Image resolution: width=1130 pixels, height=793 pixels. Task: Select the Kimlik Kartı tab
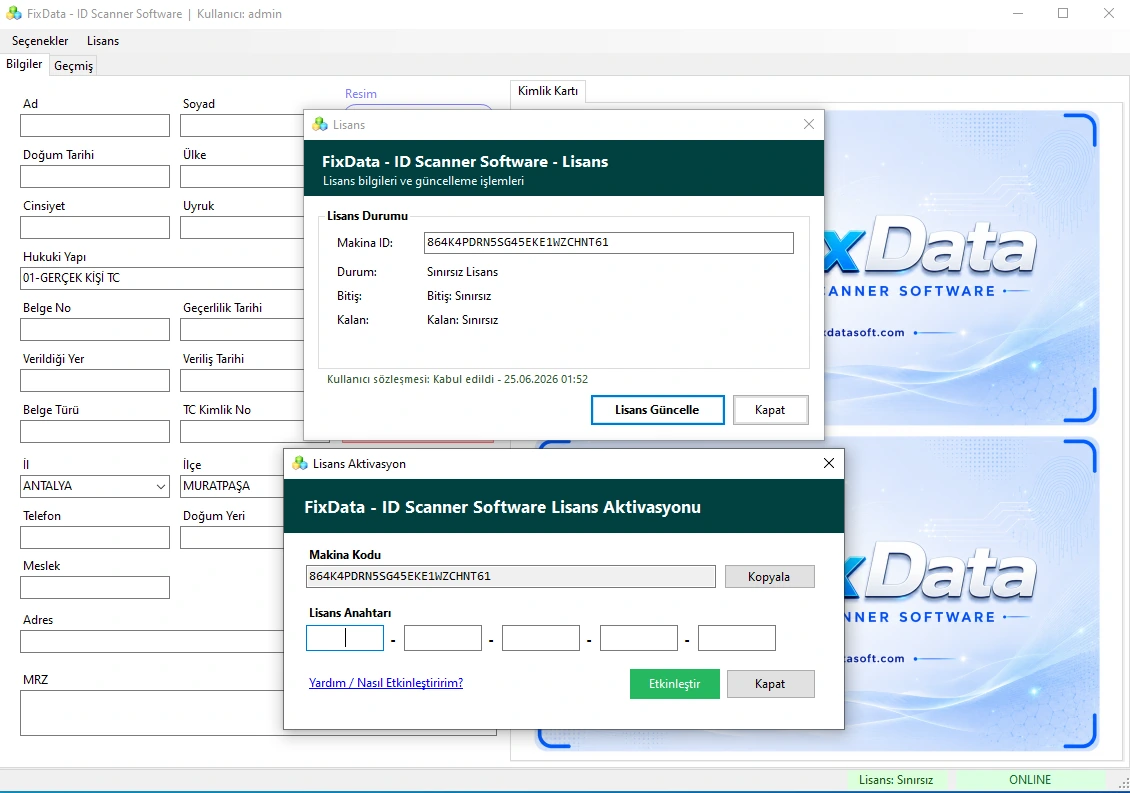coord(548,91)
